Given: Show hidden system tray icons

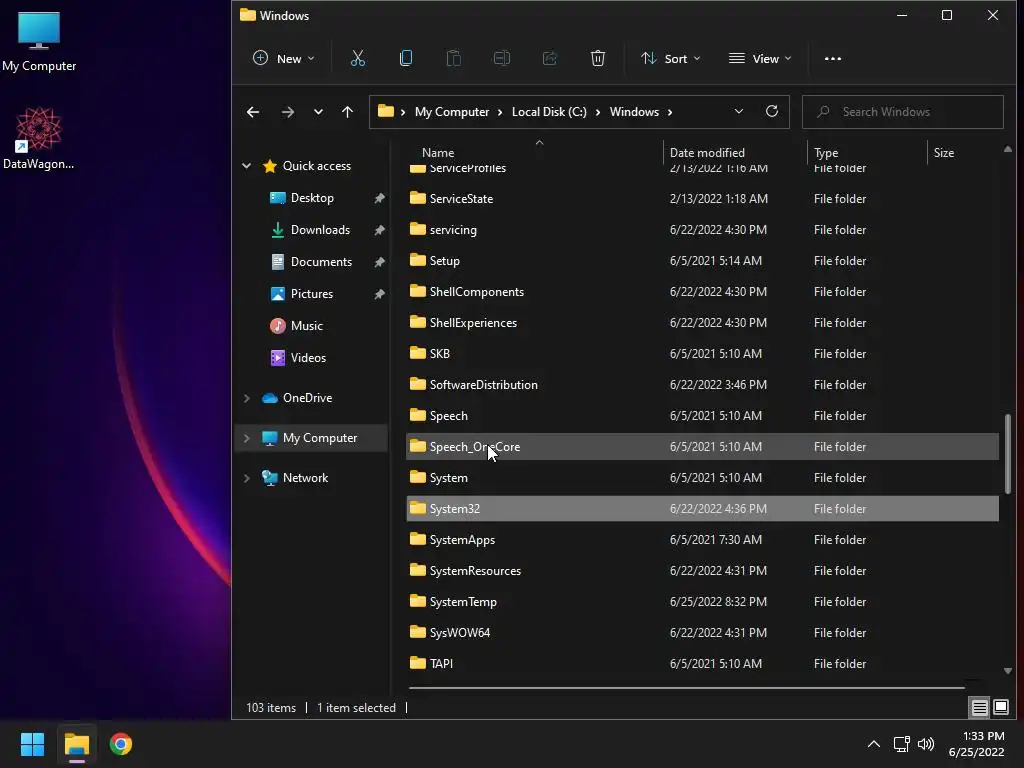Looking at the screenshot, I should click(874, 744).
